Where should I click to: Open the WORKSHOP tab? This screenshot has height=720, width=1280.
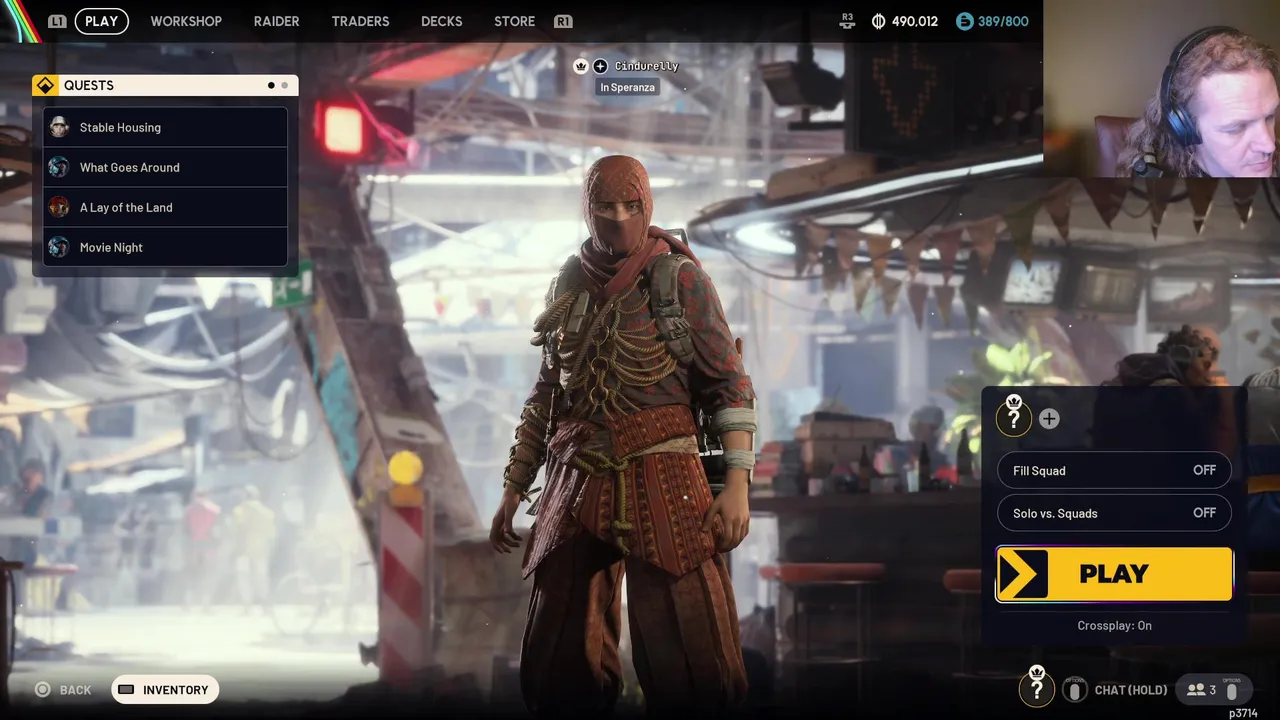coord(186,21)
